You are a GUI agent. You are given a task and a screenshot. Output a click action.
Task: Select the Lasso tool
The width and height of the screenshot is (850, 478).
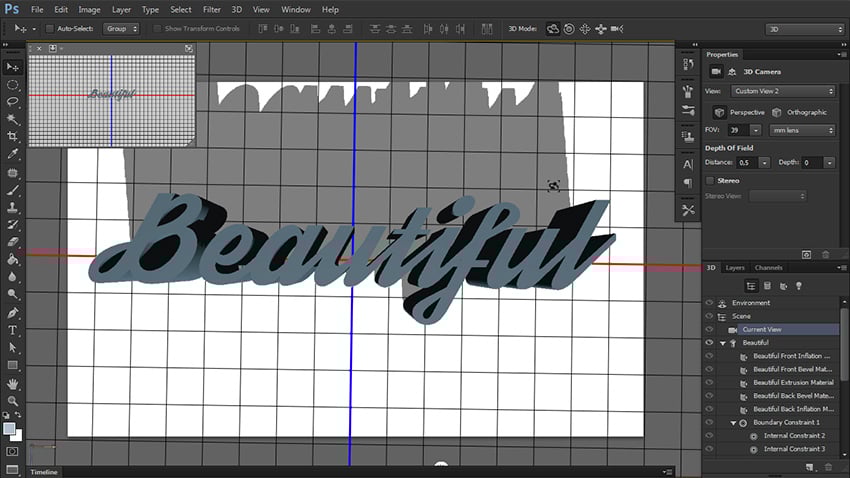(x=12, y=102)
